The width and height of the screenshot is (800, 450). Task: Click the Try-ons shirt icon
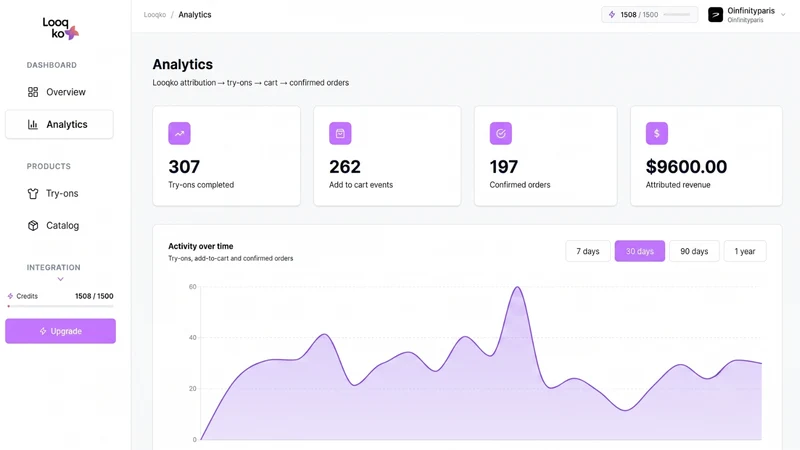33,193
